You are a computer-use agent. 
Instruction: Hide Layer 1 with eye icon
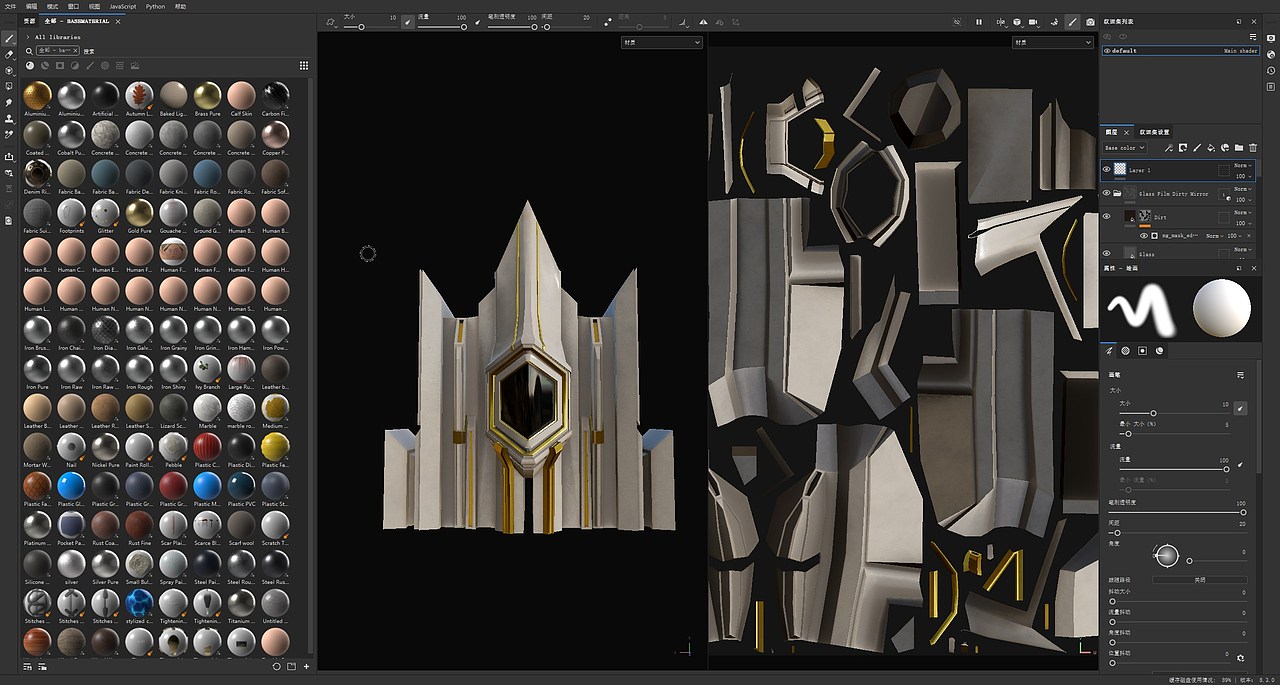1106,170
